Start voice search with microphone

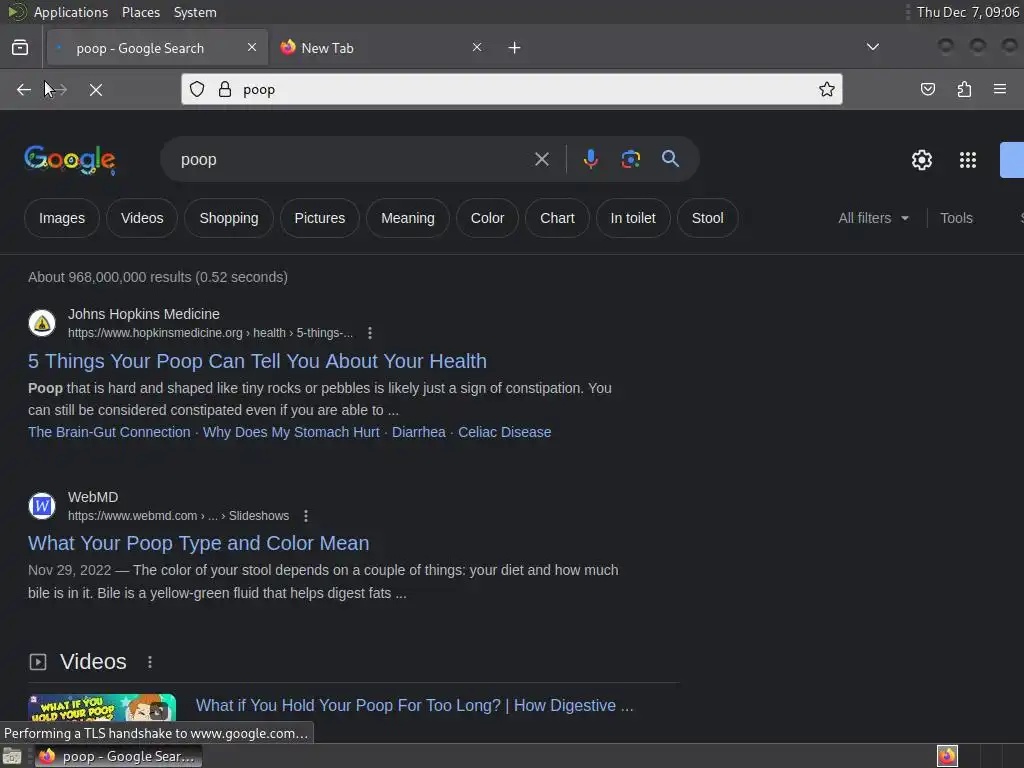coord(590,159)
